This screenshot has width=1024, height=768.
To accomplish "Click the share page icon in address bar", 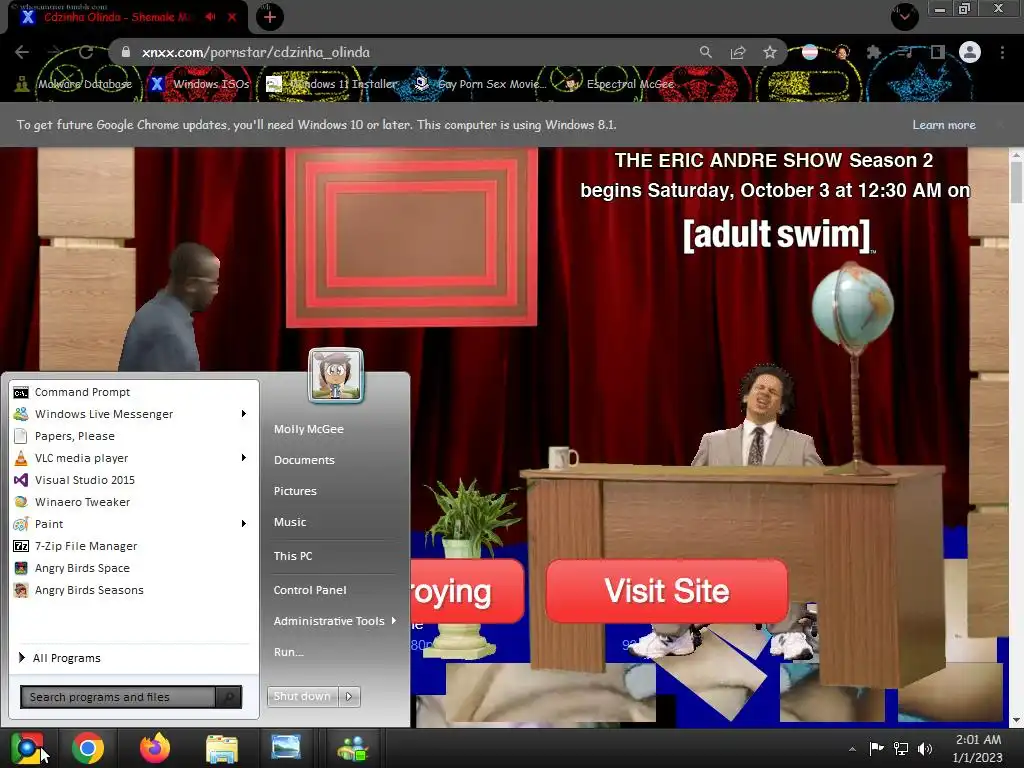I will 738,52.
